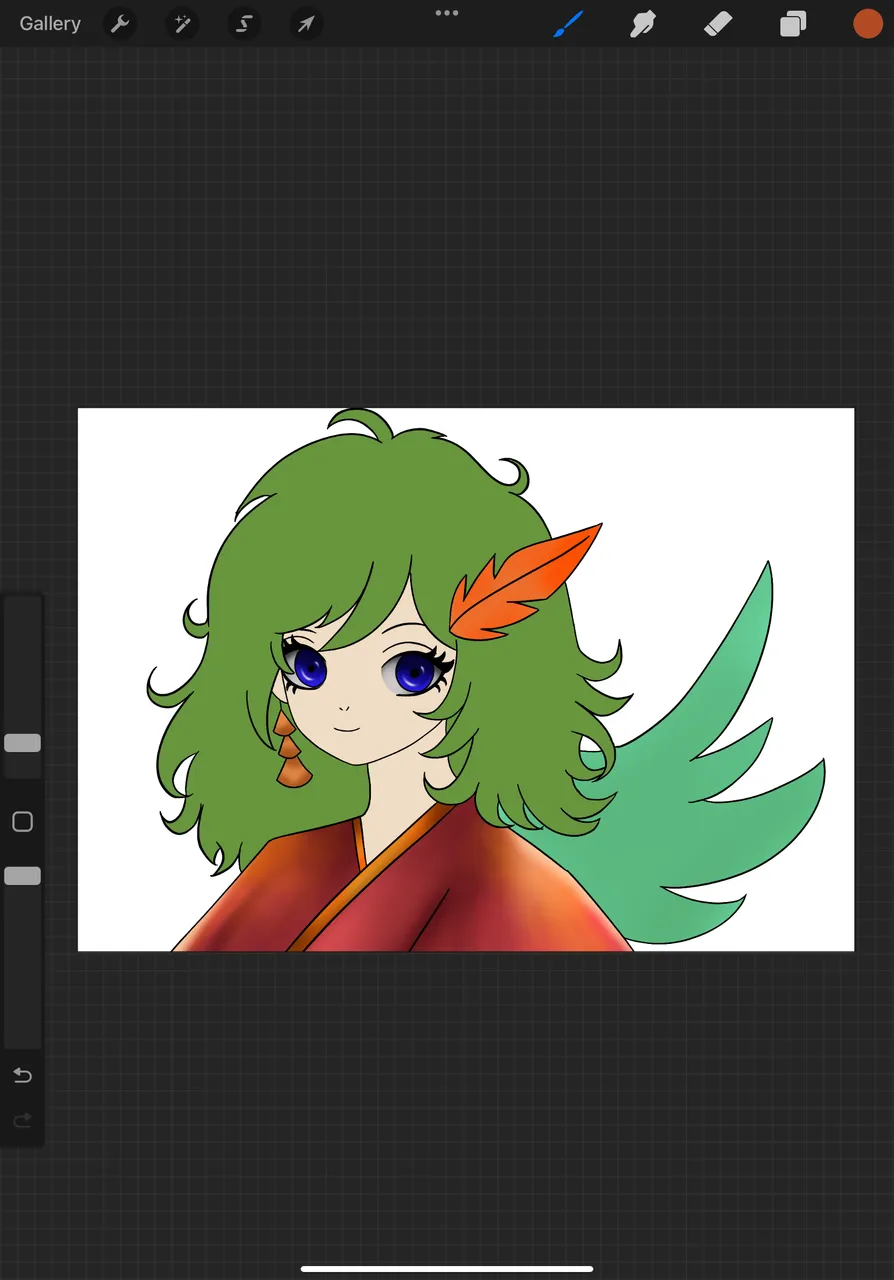894x1280 pixels.
Task: Select the Brush tool
Action: [x=567, y=24]
